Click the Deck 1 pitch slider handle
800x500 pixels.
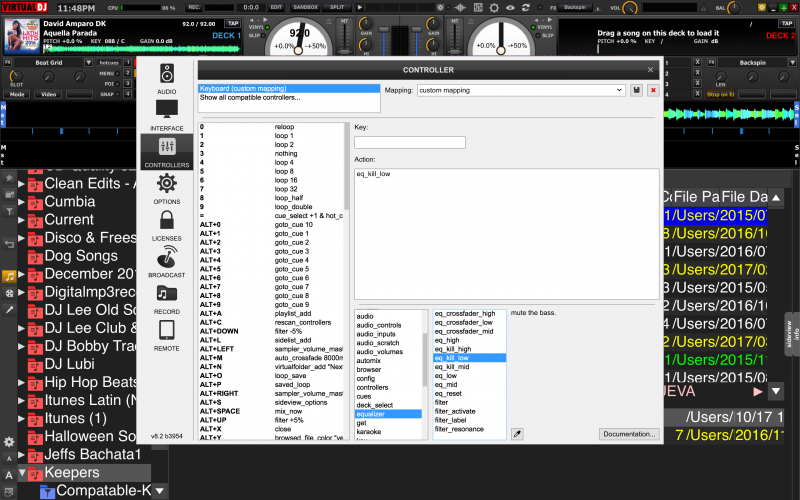(344, 52)
